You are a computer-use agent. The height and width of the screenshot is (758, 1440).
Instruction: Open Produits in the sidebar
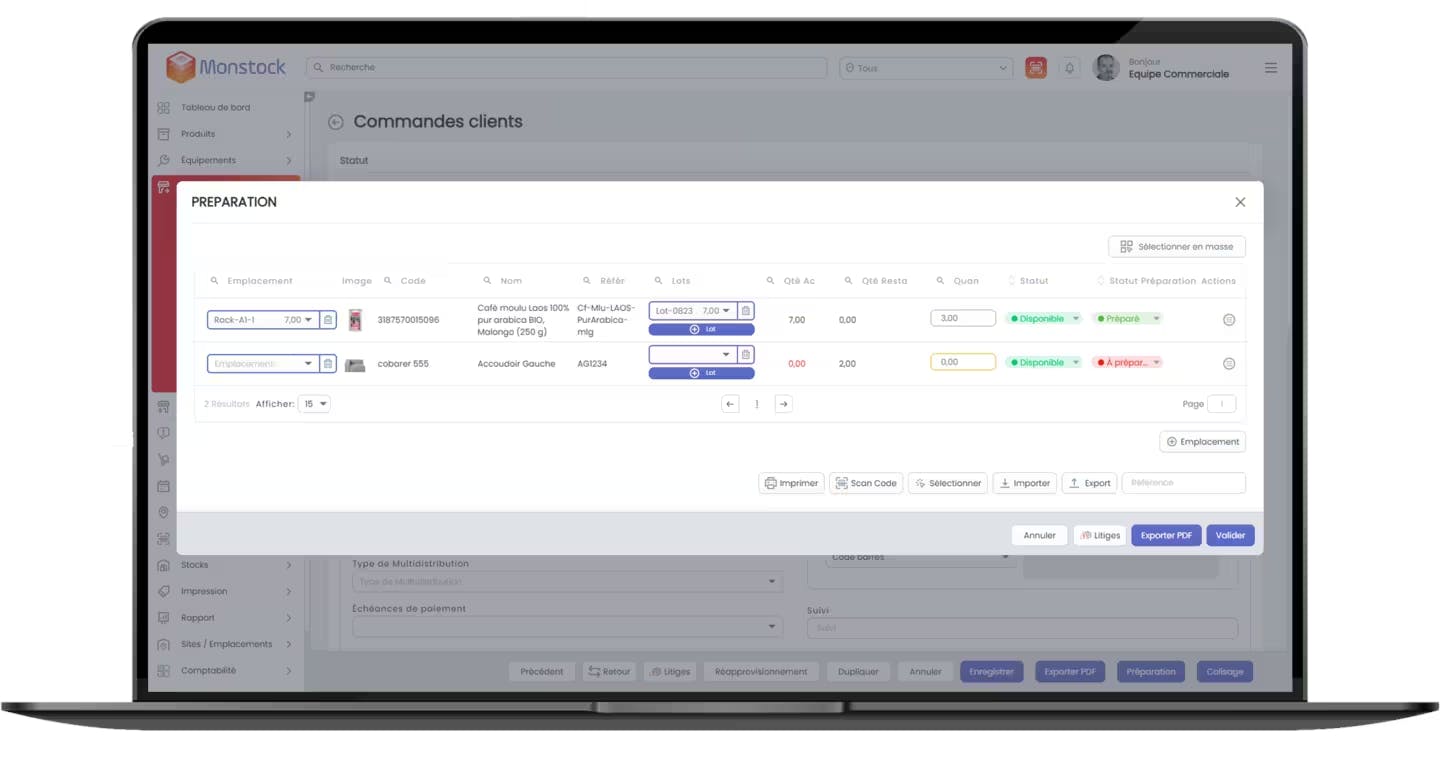pyautogui.click(x=225, y=134)
